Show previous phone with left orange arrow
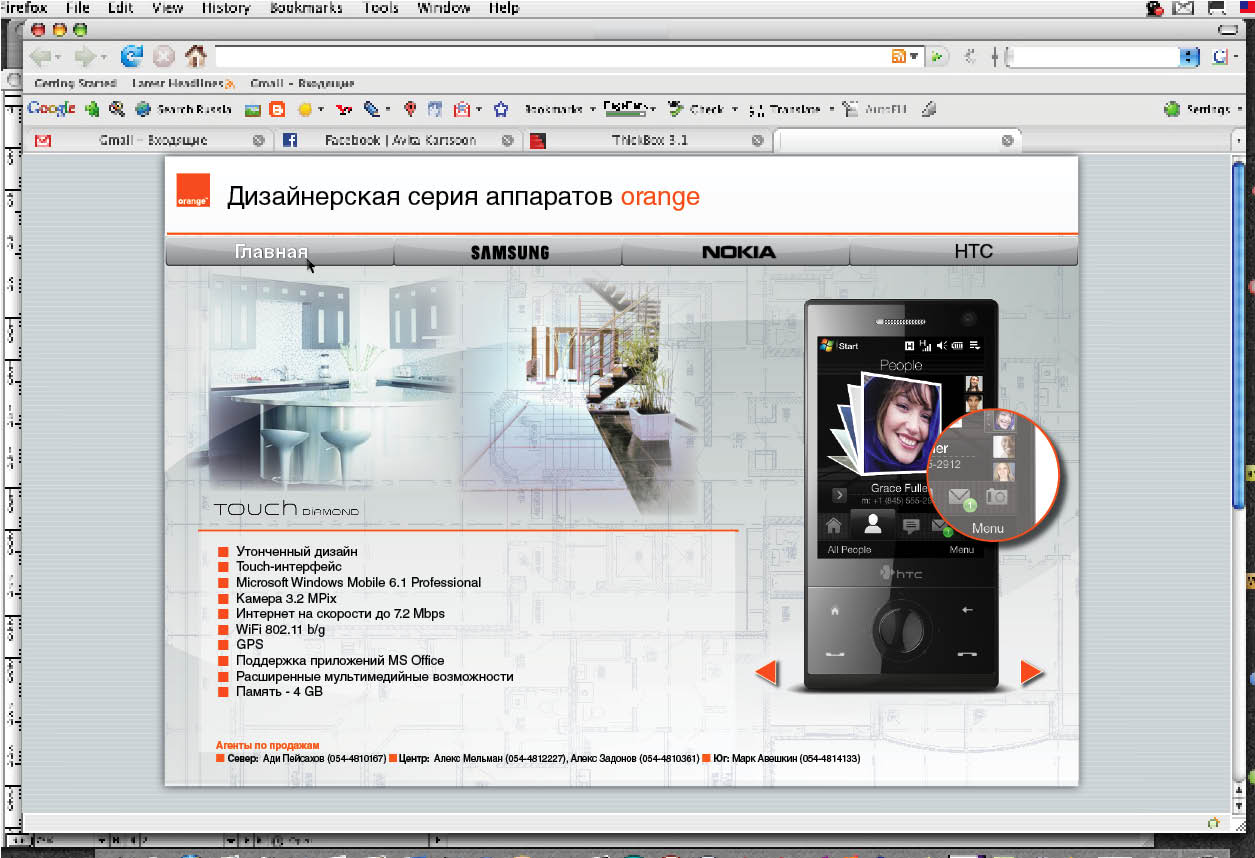Viewport: 1255px width, 858px height. [x=766, y=673]
